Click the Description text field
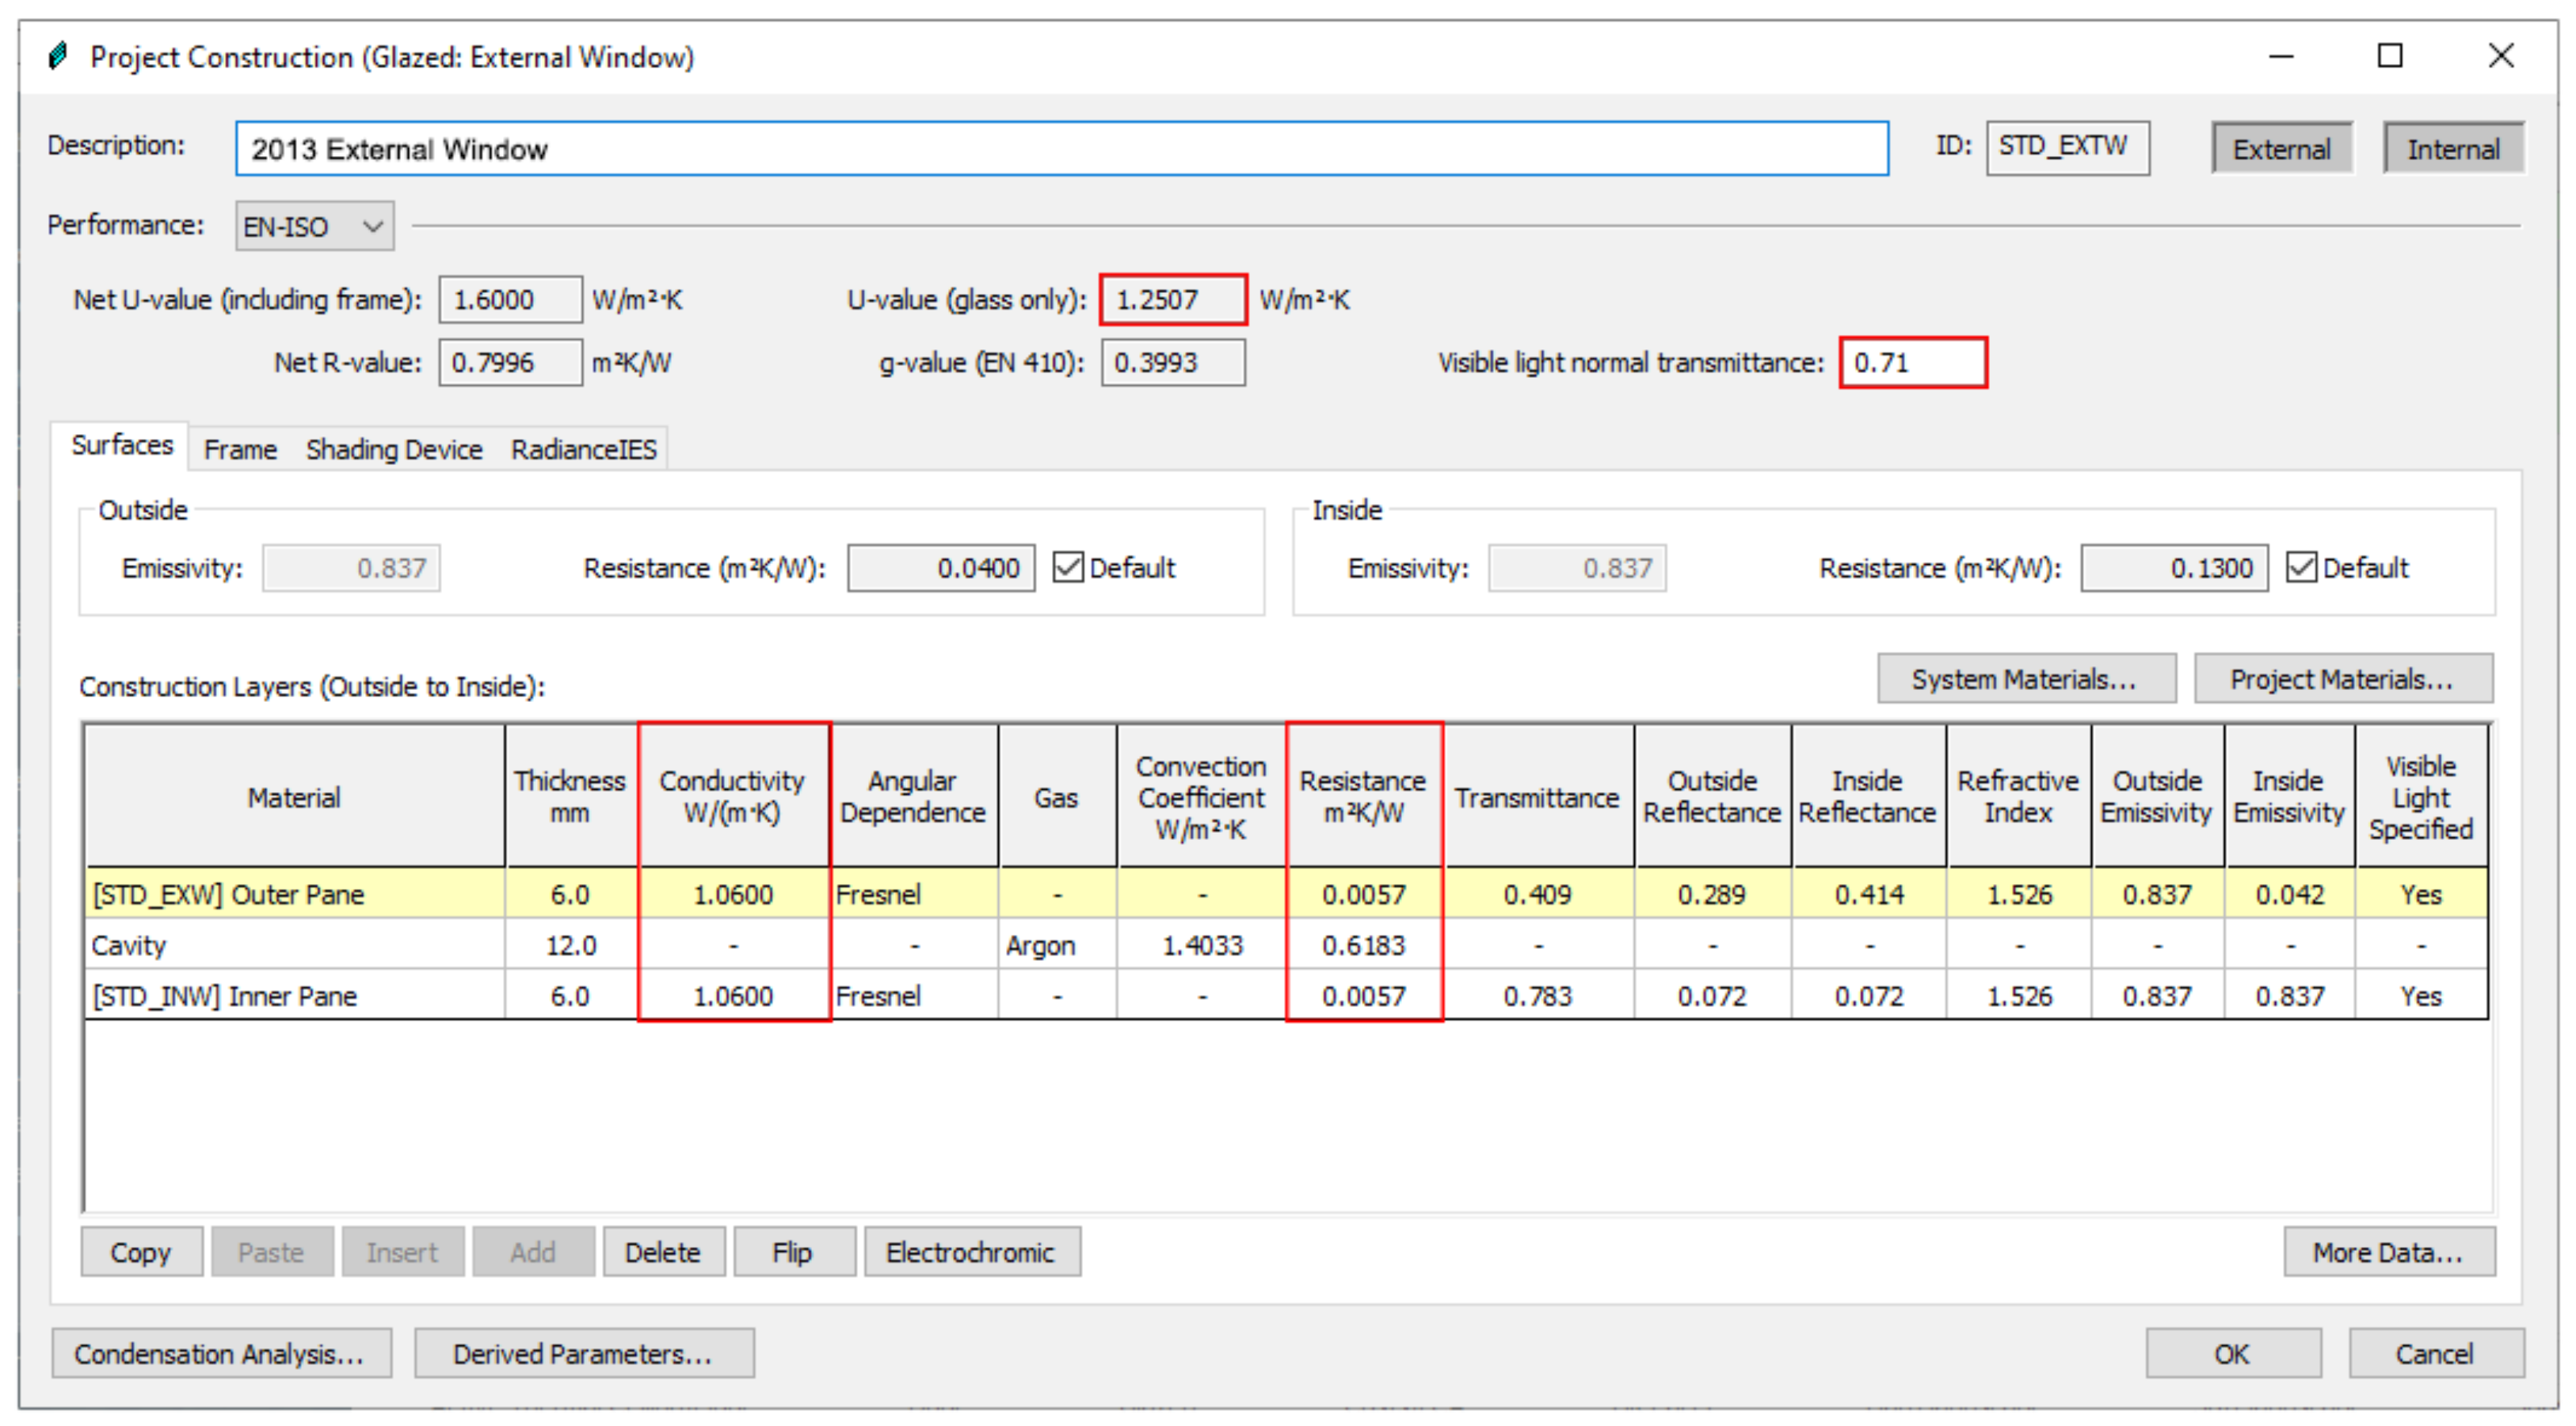Screen dimensions: 2576x1426 (1061, 149)
